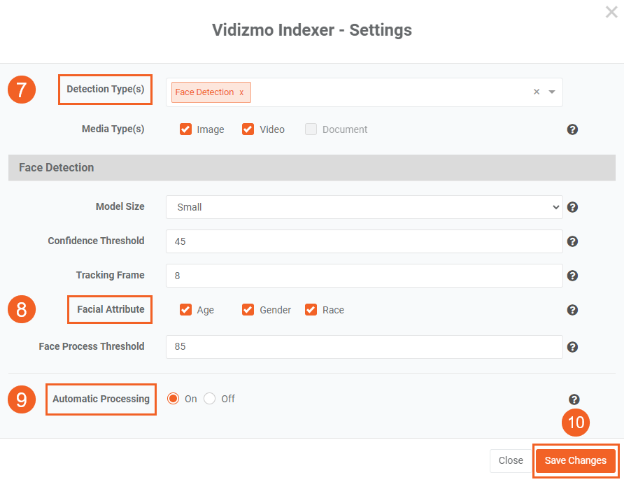
Task: Click help icon for Confidence Threshold
Action: [x=573, y=241]
